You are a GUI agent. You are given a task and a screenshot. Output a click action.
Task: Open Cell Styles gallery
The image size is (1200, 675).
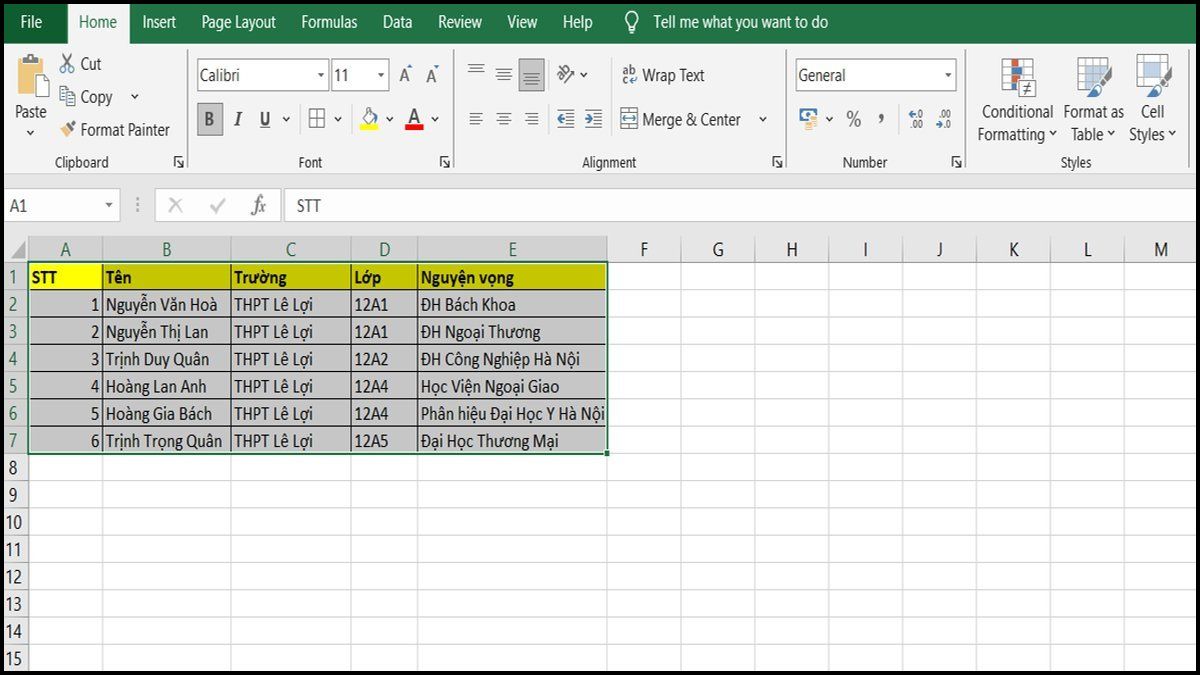pyautogui.click(x=1153, y=99)
